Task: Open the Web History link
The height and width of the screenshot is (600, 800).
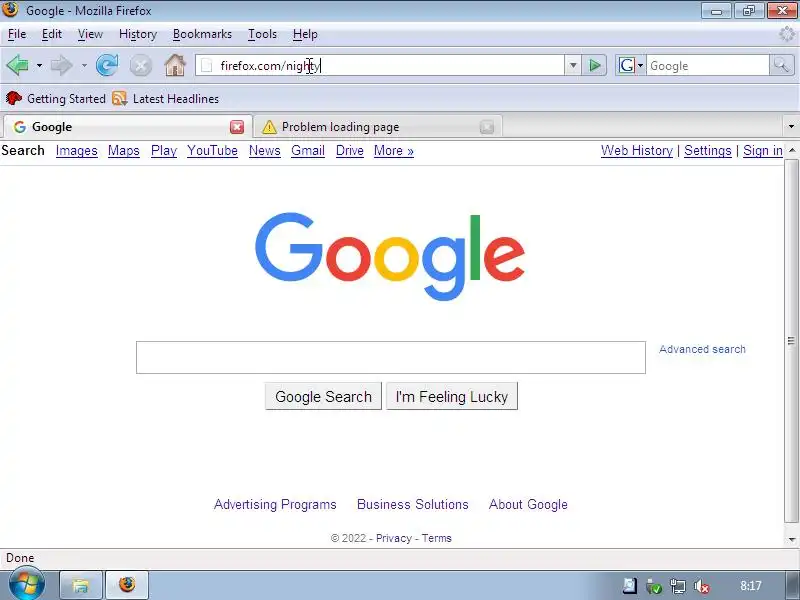Action: (637, 151)
